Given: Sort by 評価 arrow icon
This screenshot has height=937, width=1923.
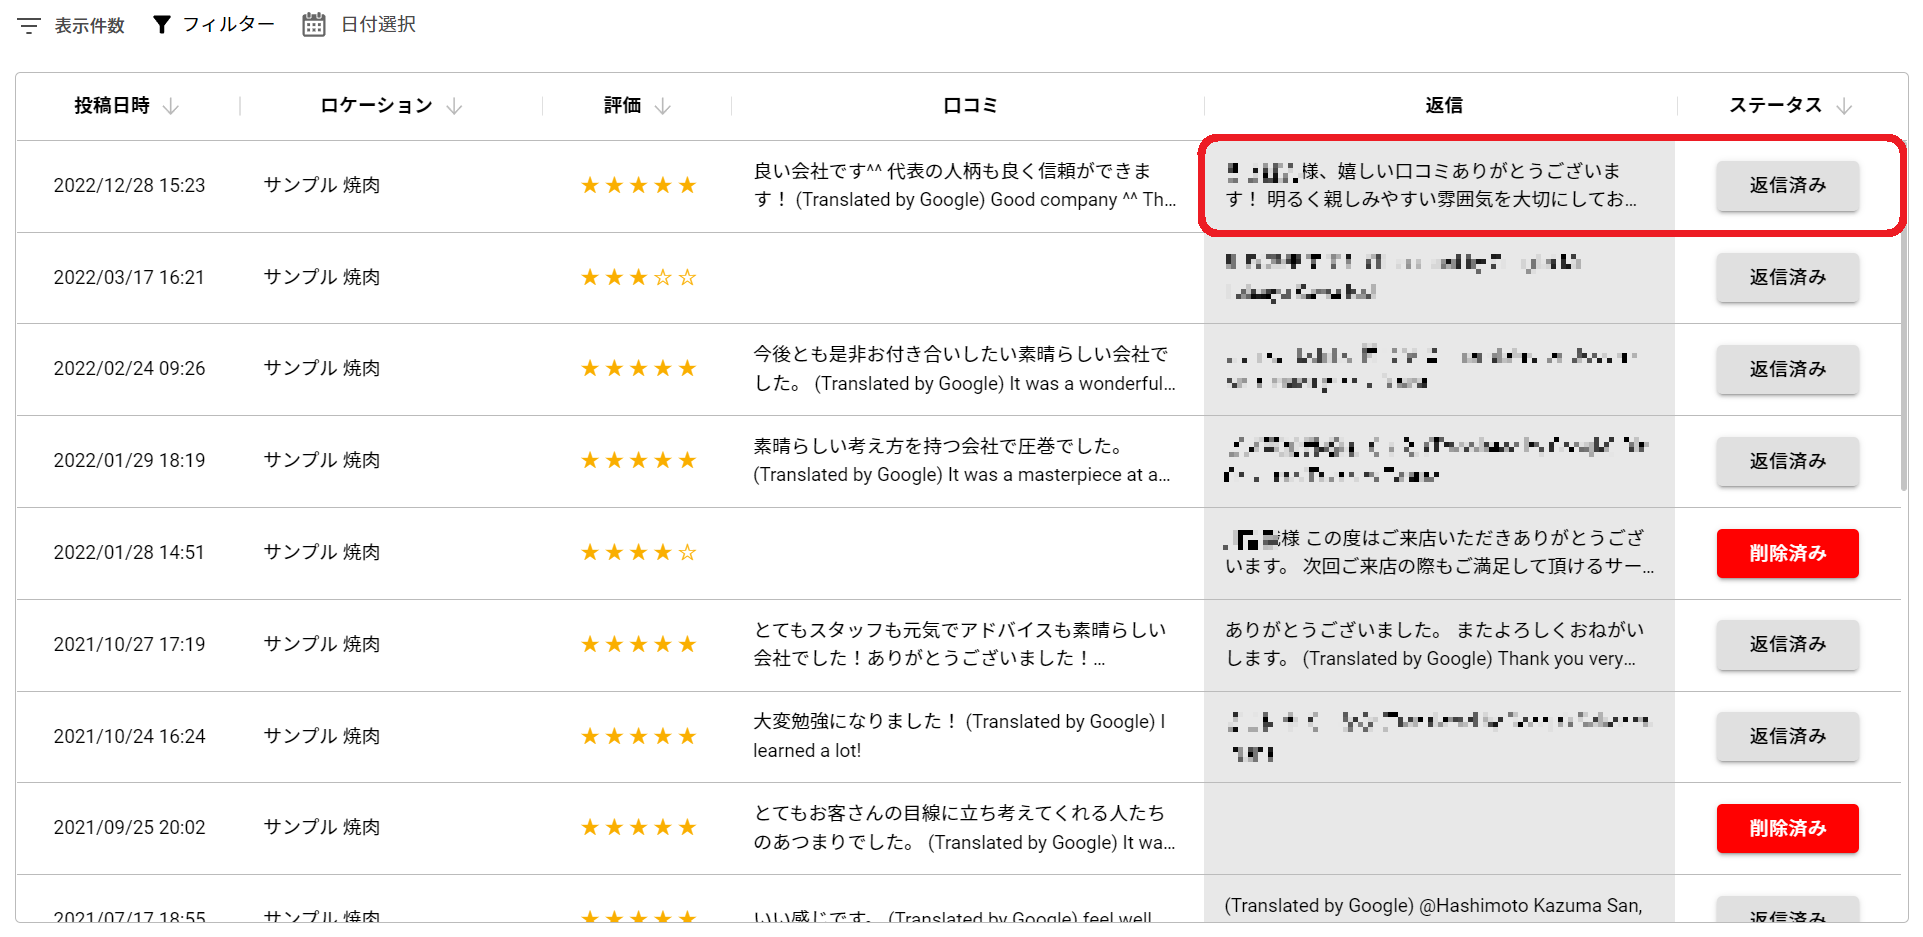Looking at the screenshot, I should pyautogui.click(x=663, y=106).
